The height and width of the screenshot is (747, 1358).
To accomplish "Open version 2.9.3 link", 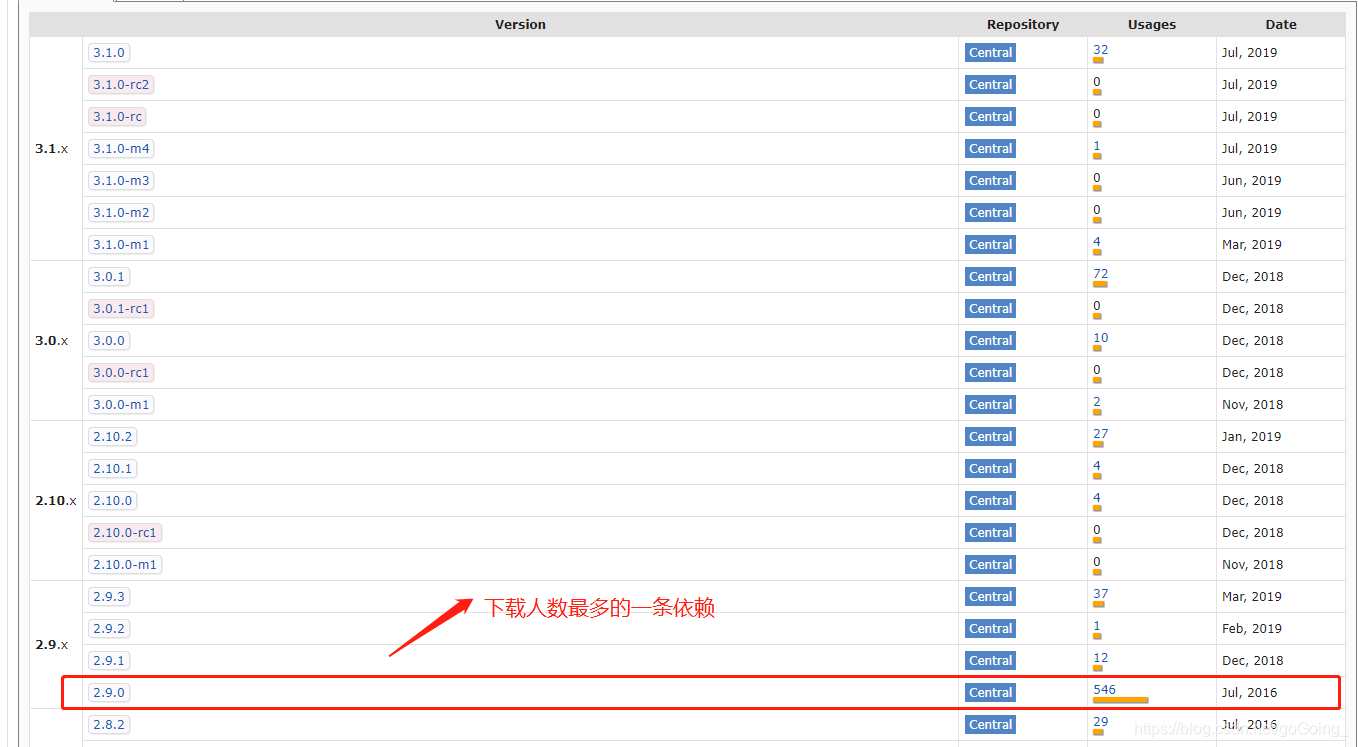I will (x=109, y=597).
